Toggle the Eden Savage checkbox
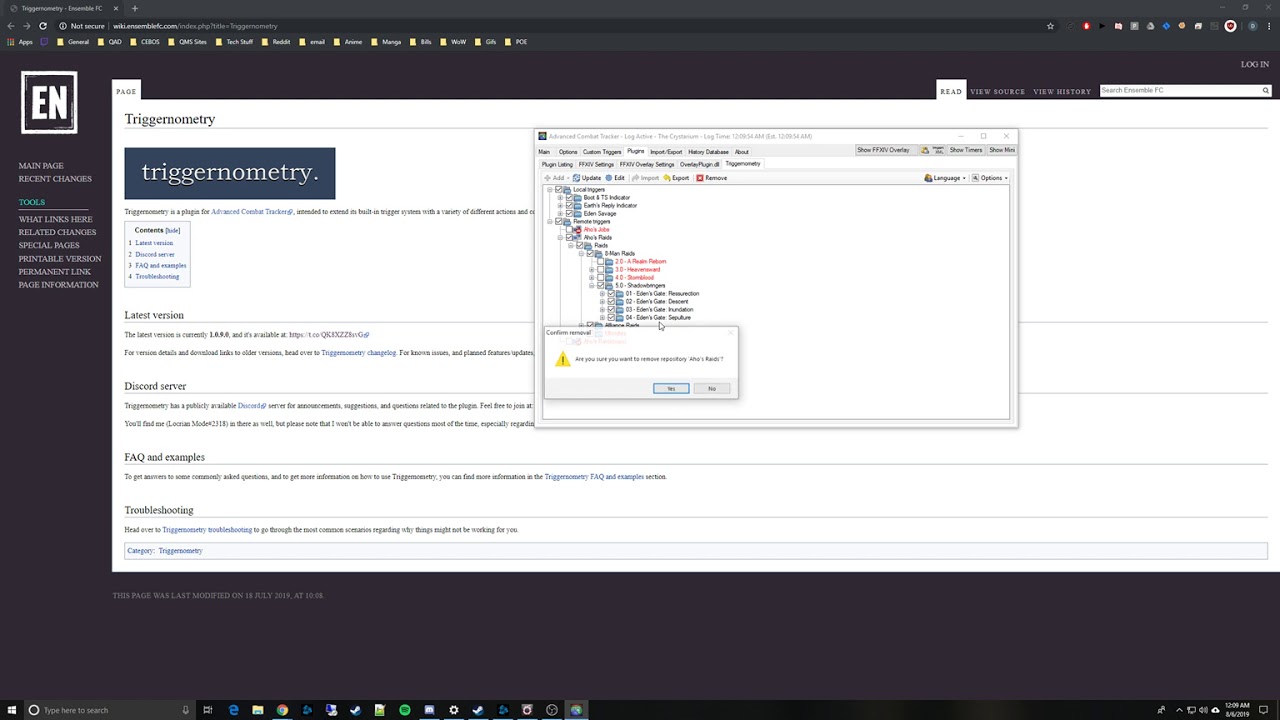Image resolution: width=1280 pixels, height=720 pixels. (570, 214)
